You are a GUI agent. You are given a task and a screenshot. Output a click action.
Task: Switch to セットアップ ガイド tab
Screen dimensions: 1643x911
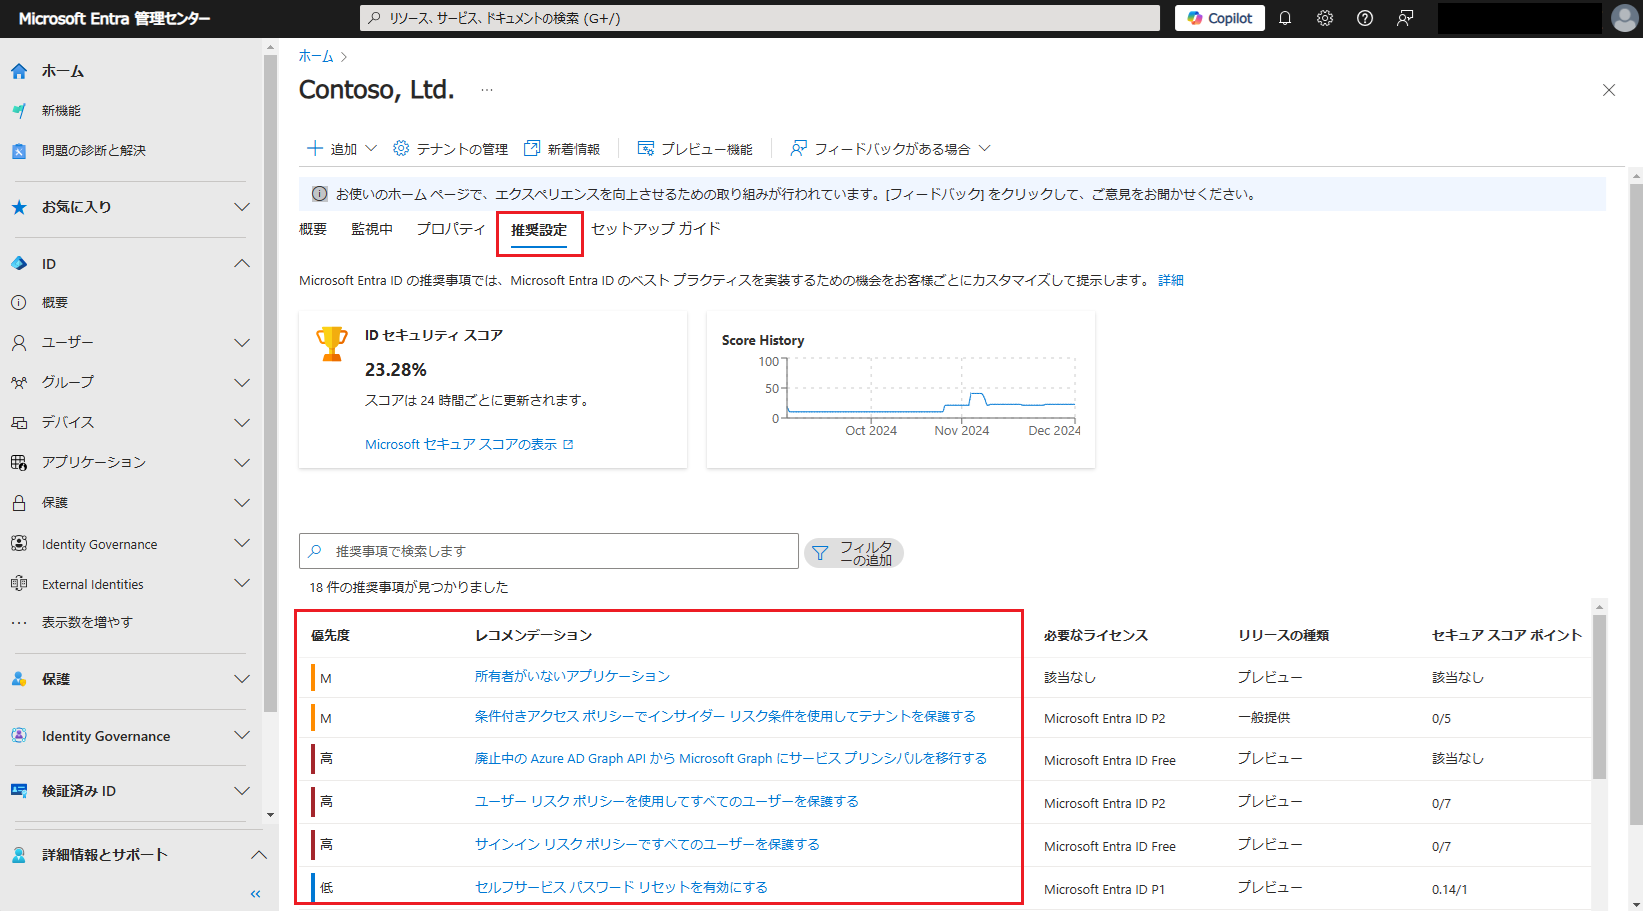click(656, 229)
